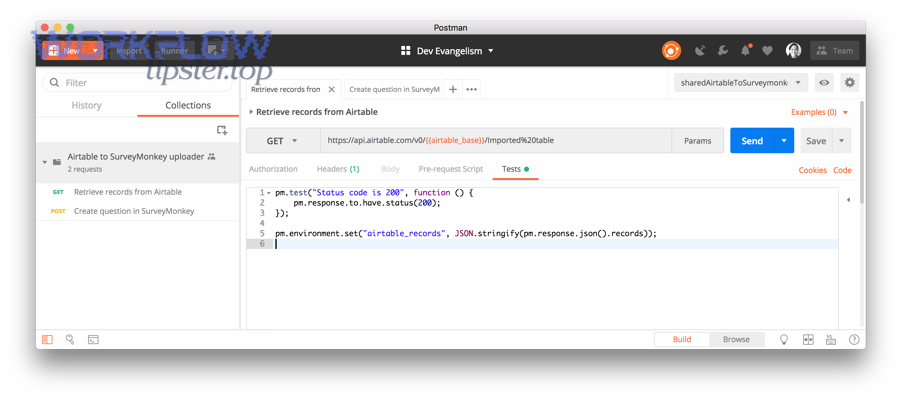Click the '2 requests' text under collection

coord(84,169)
